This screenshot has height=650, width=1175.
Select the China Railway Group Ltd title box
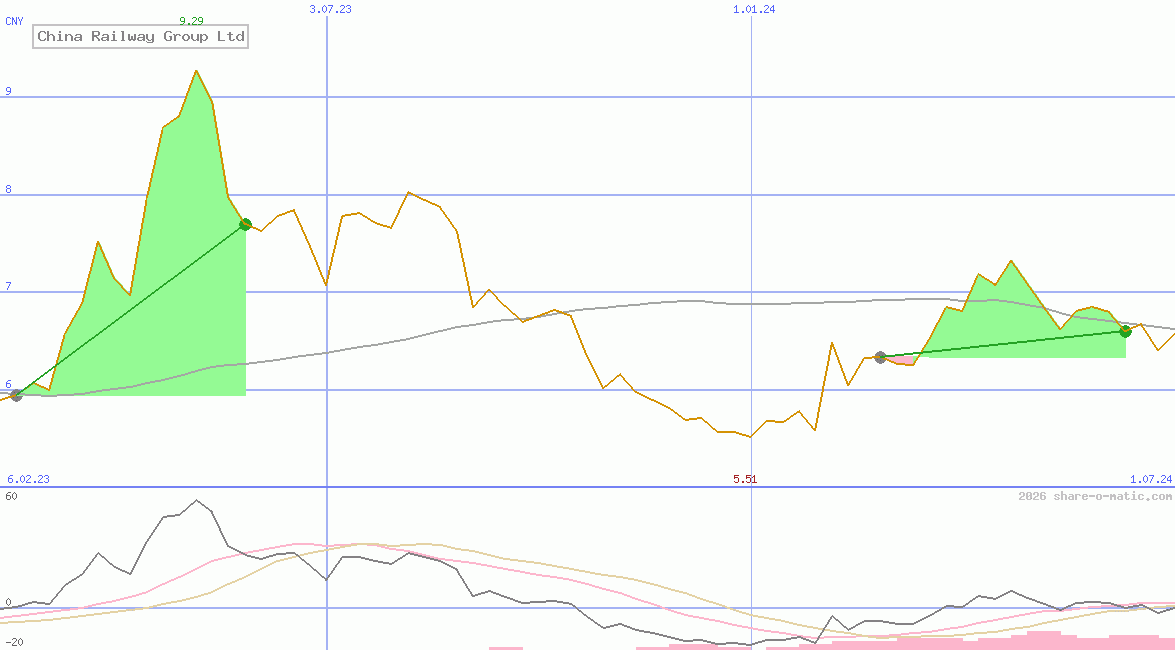[140, 37]
